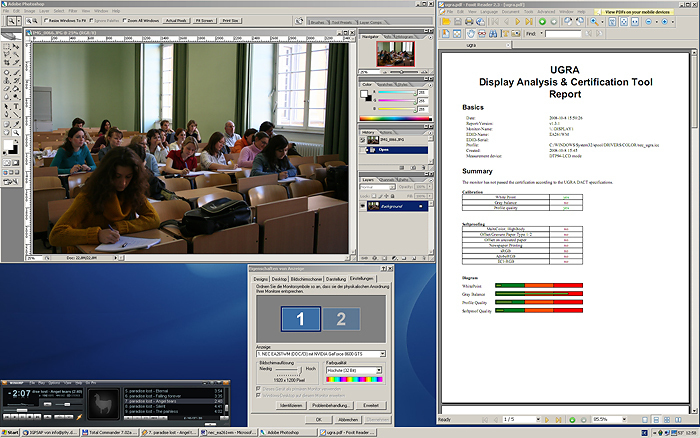Select the Brush tool in Photoshop toolbox
The height and width of the screenshot is (438, 700).
tap(16, 72)
